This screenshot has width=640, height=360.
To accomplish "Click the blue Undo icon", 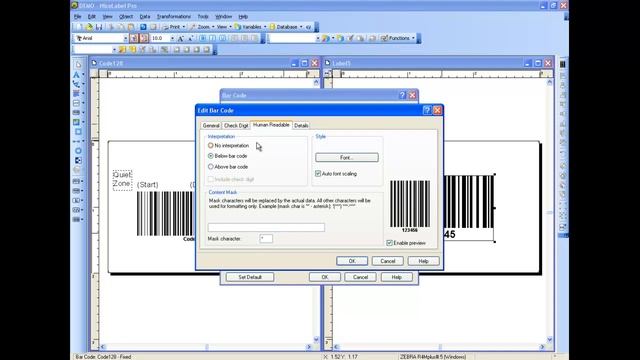I will 143,27.
